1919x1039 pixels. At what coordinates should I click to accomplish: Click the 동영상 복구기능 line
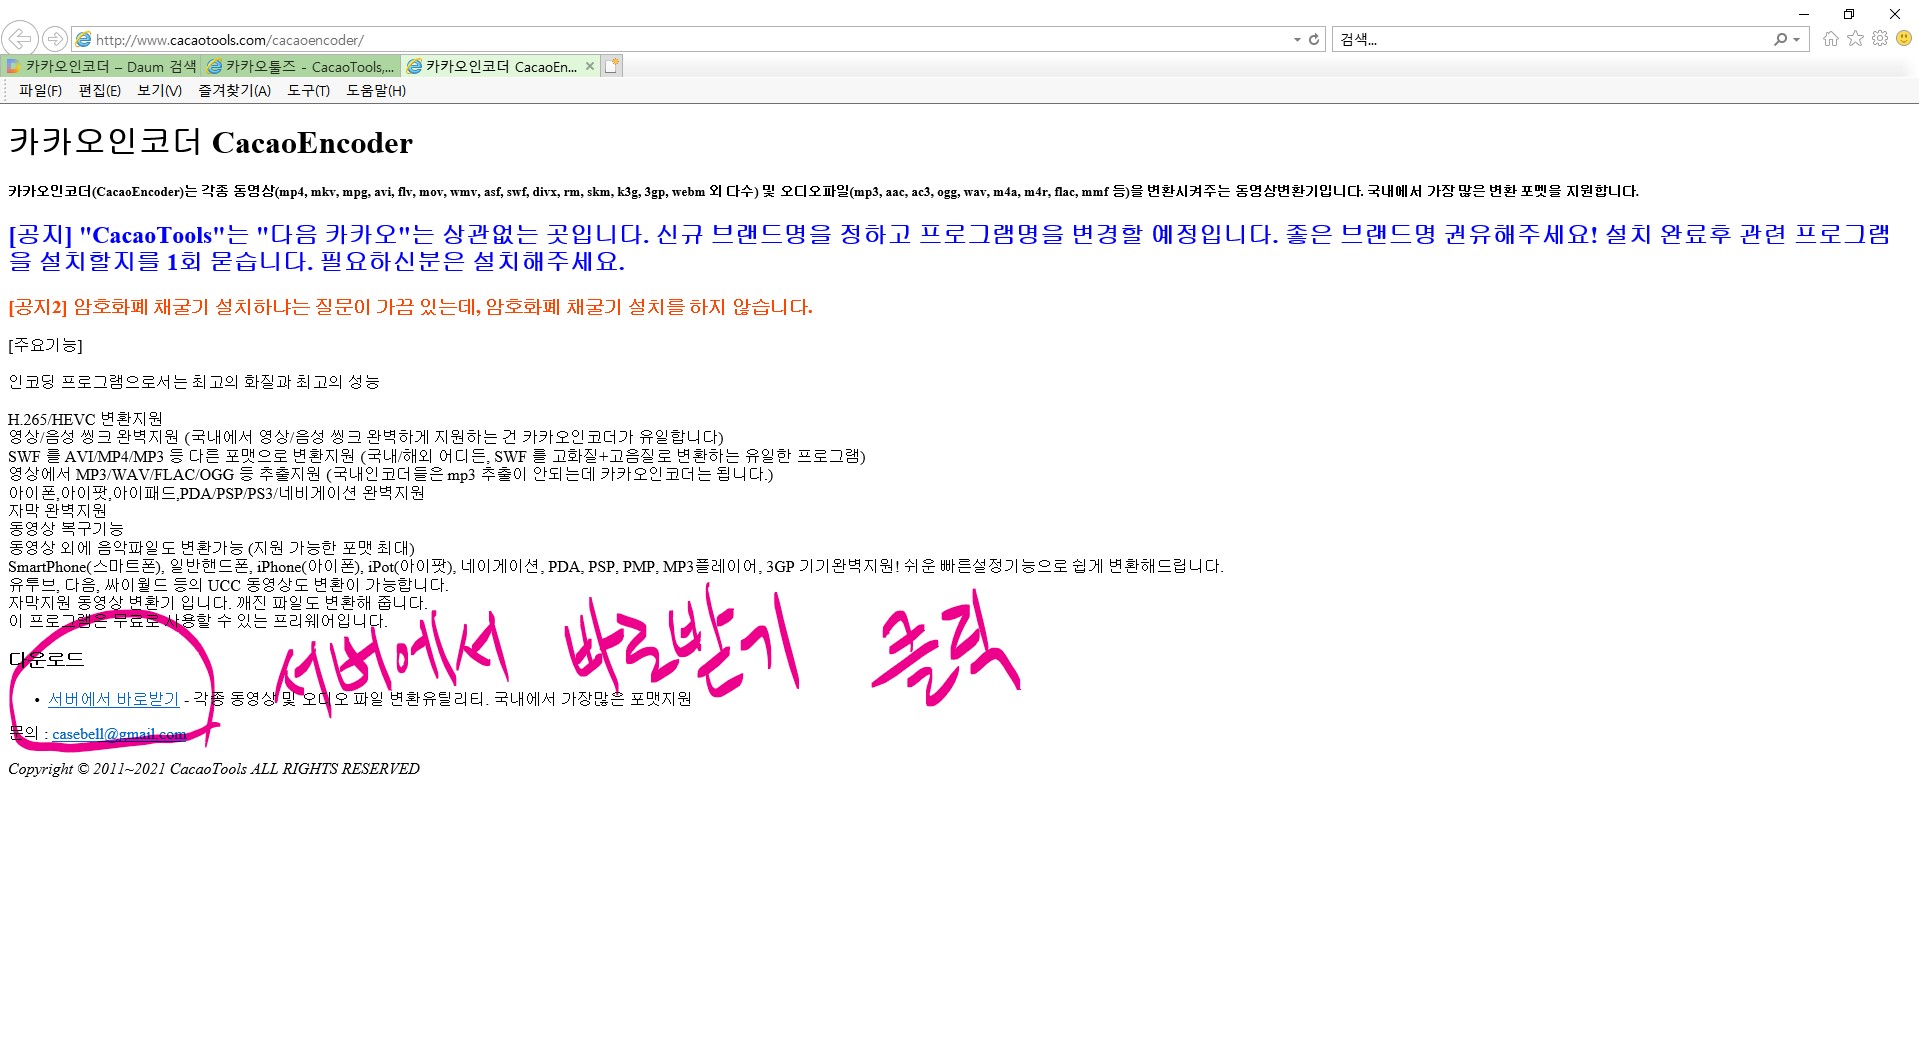pyautogui.click(x=66, y=528)
